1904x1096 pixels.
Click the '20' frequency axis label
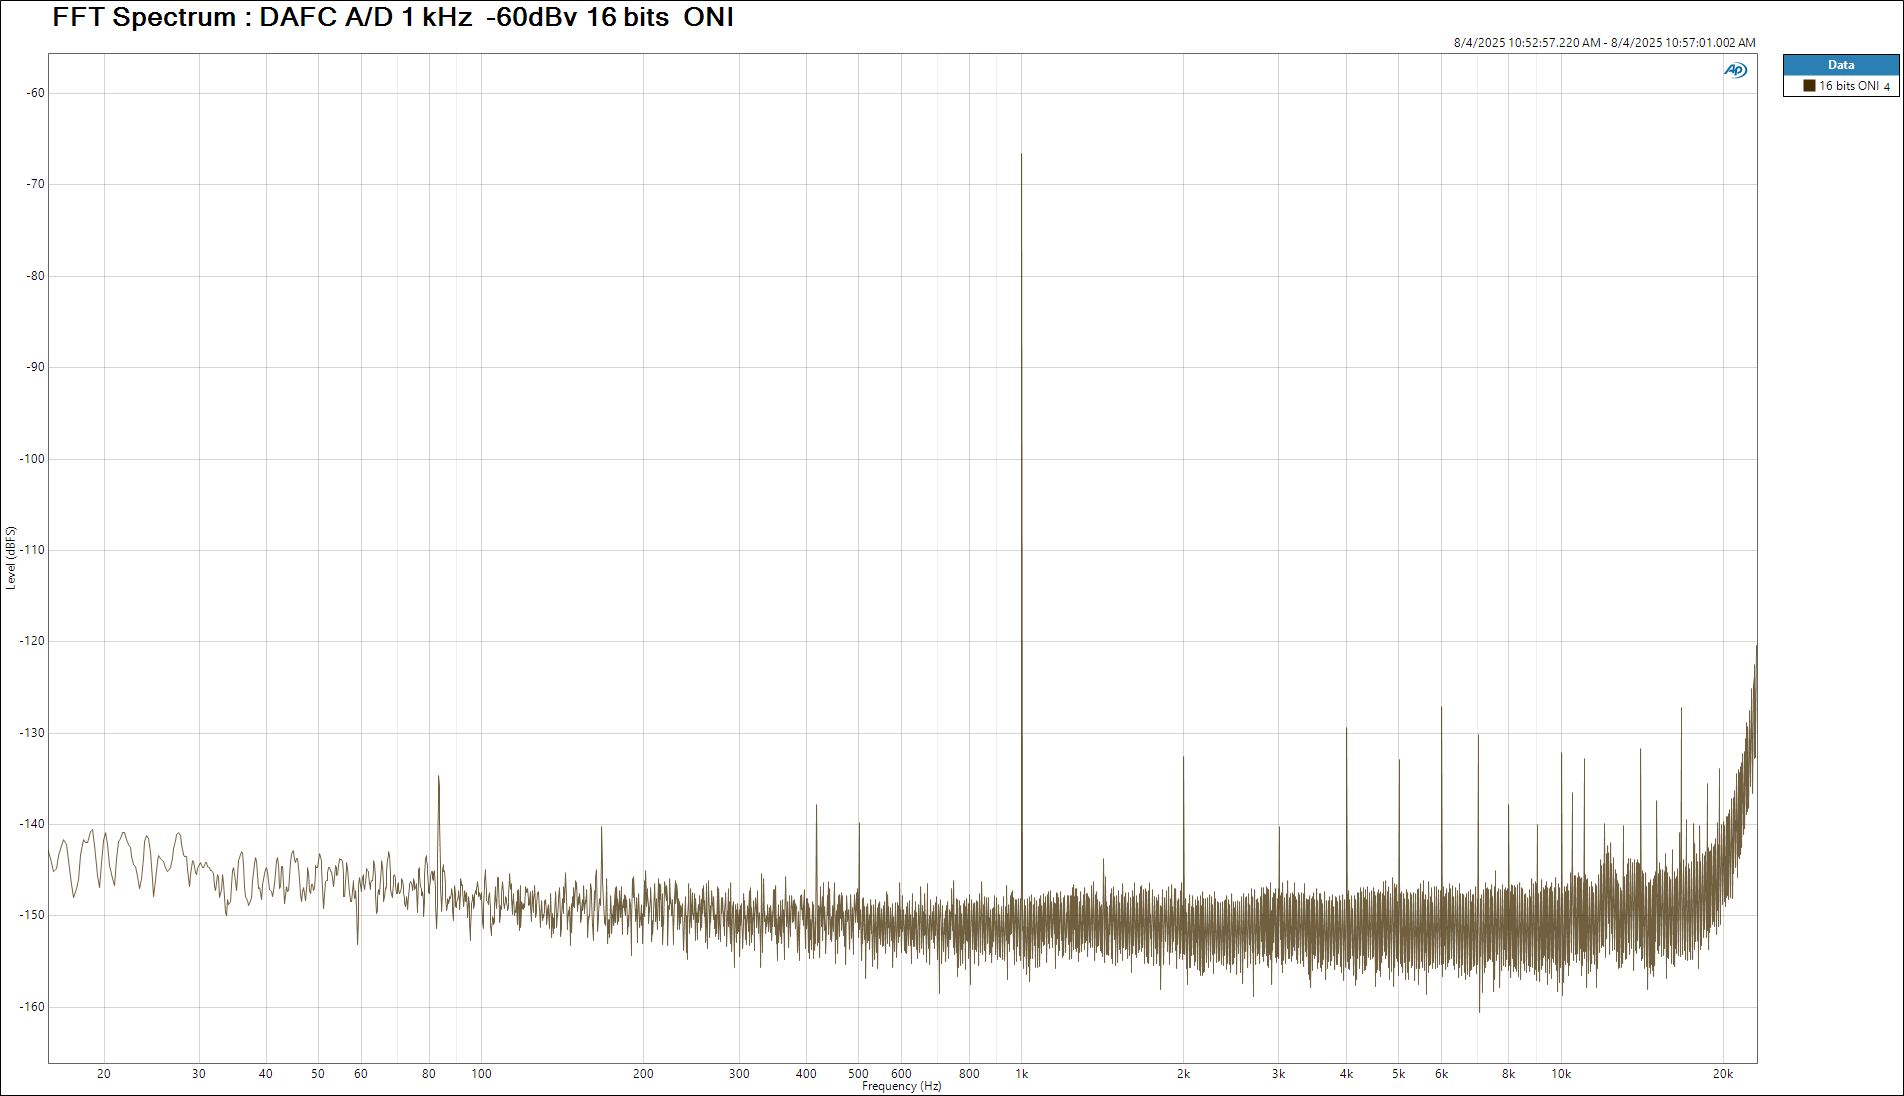pos(104,1074)
